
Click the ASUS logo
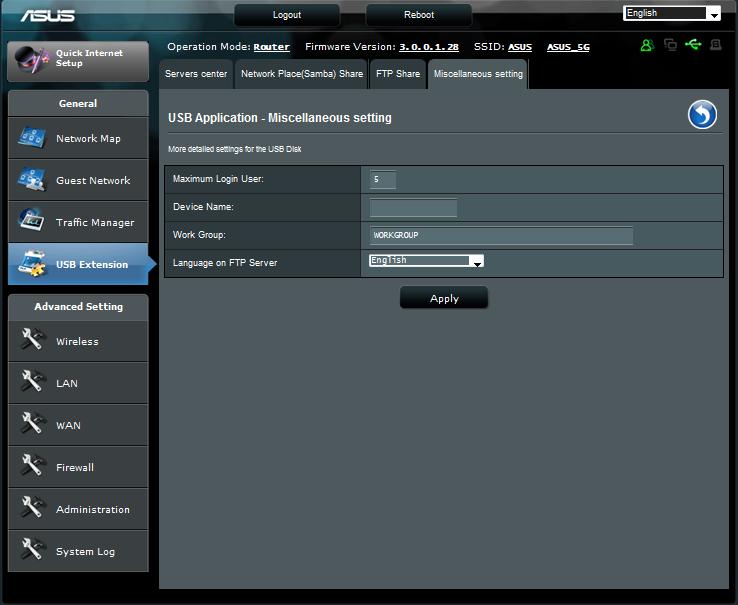(48, 16)
